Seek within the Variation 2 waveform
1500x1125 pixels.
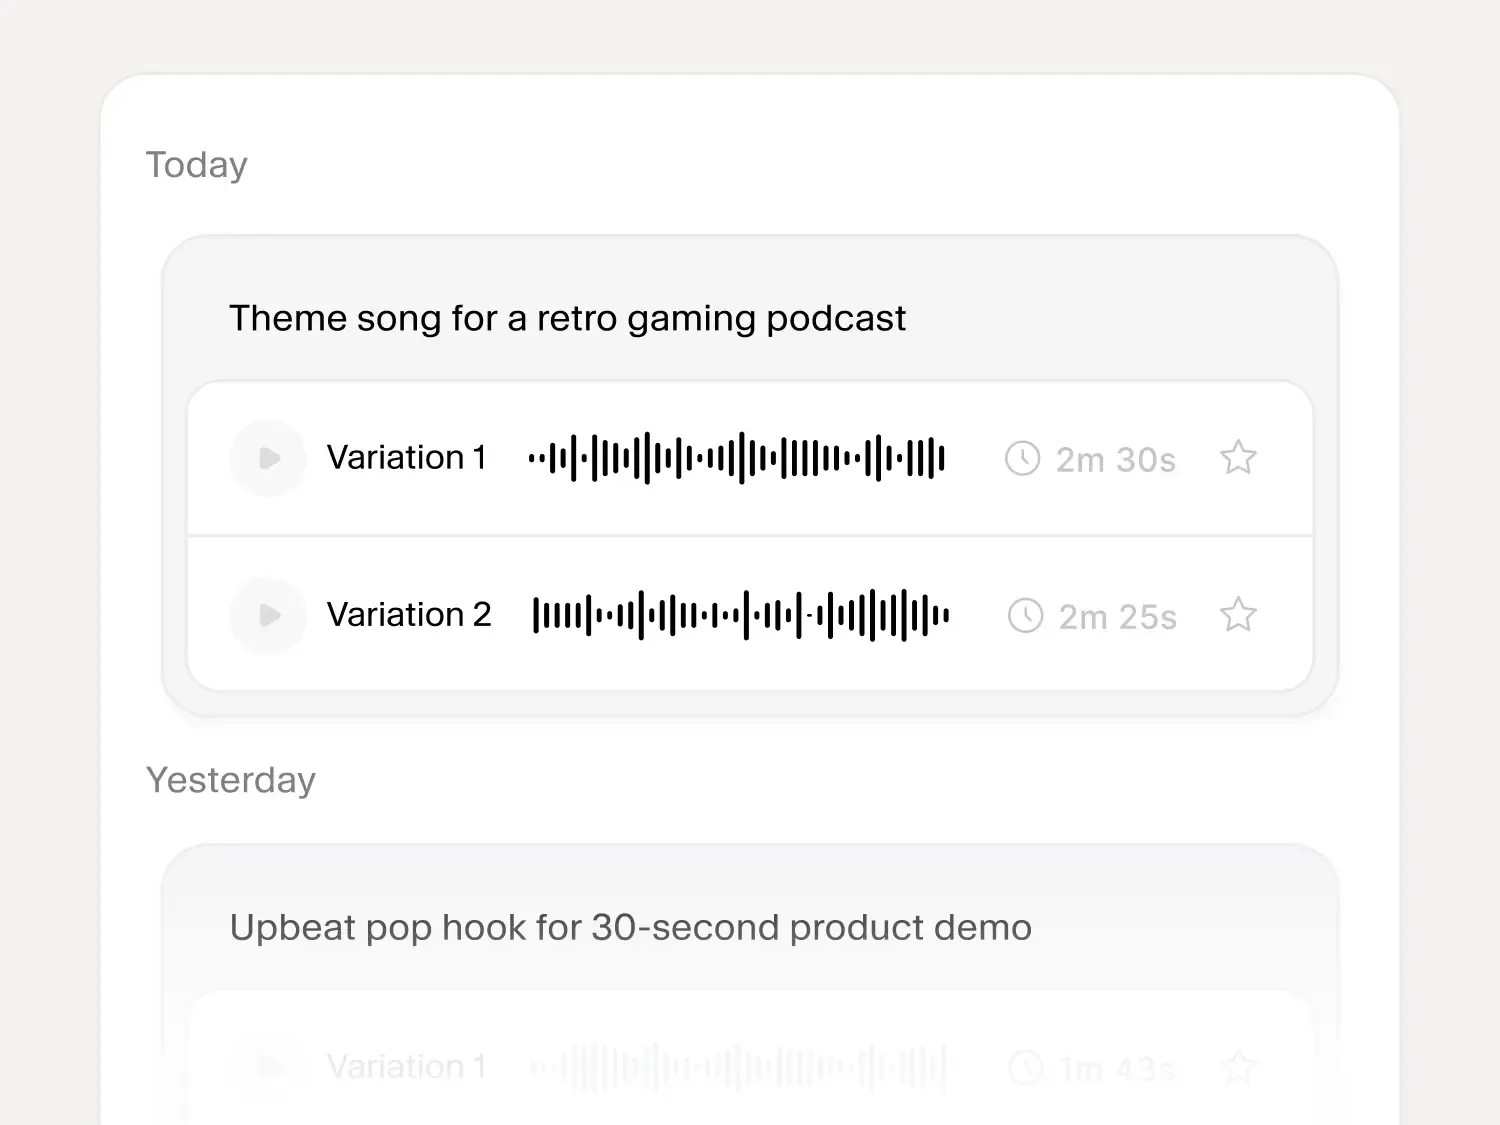click(741, 615)
